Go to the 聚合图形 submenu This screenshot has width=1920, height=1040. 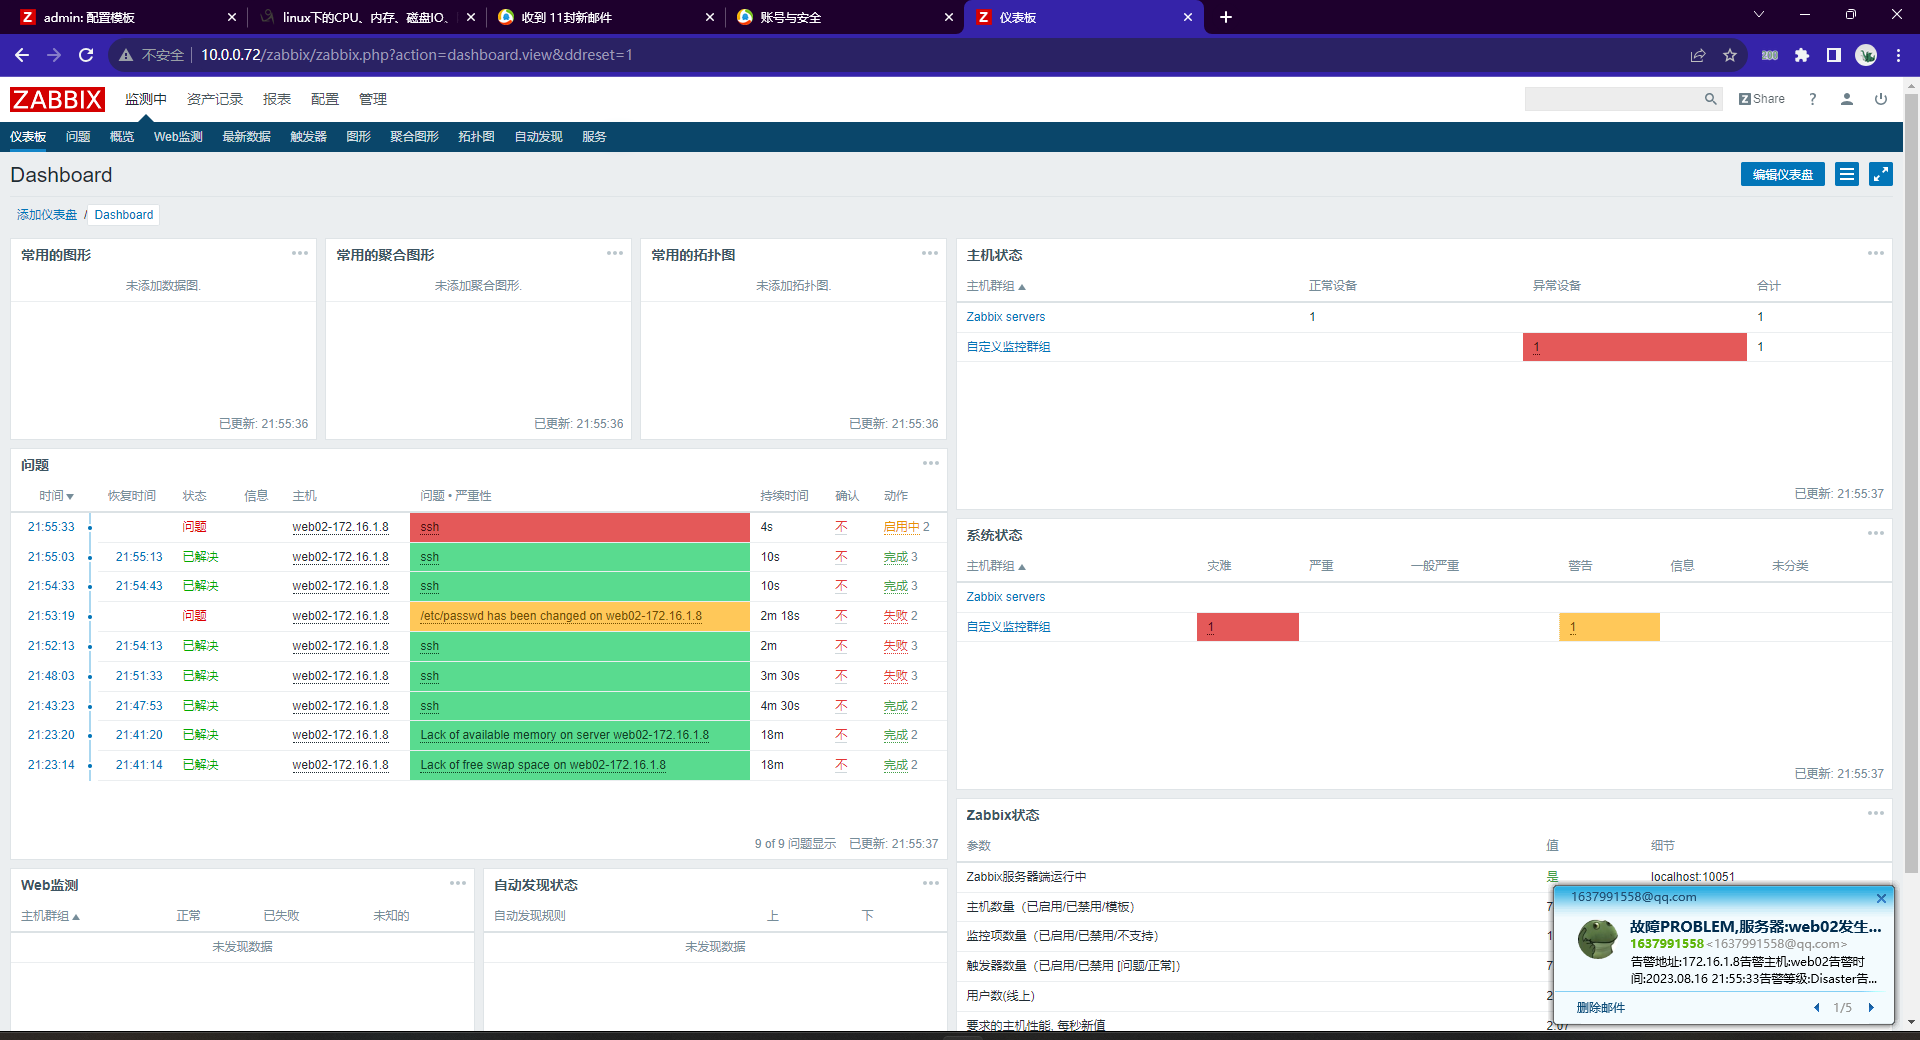tap(414, 137)
